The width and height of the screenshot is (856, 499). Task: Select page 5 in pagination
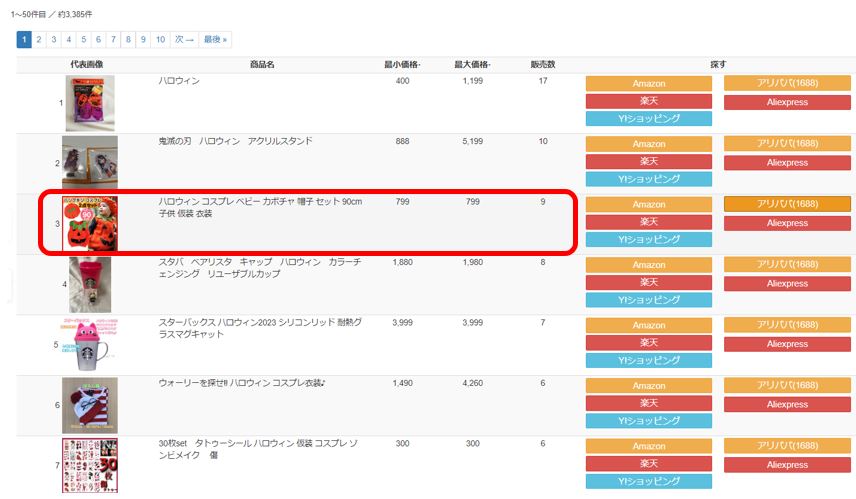(83, 40)
